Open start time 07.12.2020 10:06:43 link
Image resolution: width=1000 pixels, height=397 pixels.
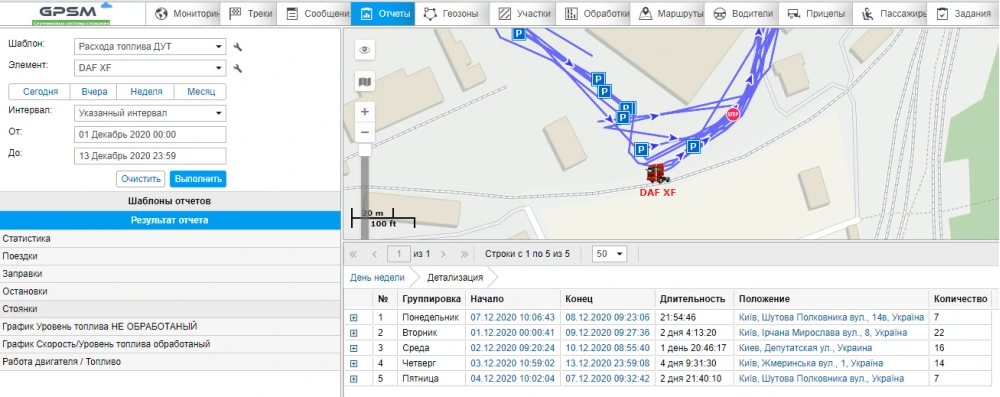coord(513,317)
